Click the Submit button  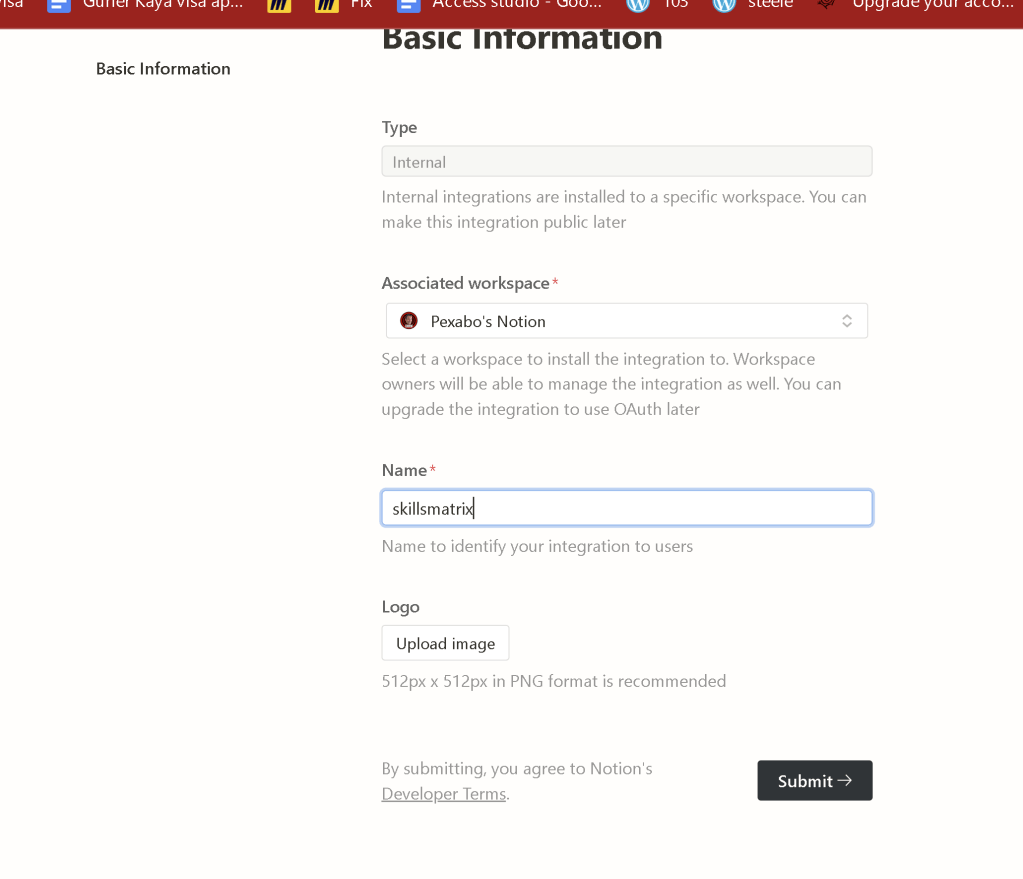814,780
